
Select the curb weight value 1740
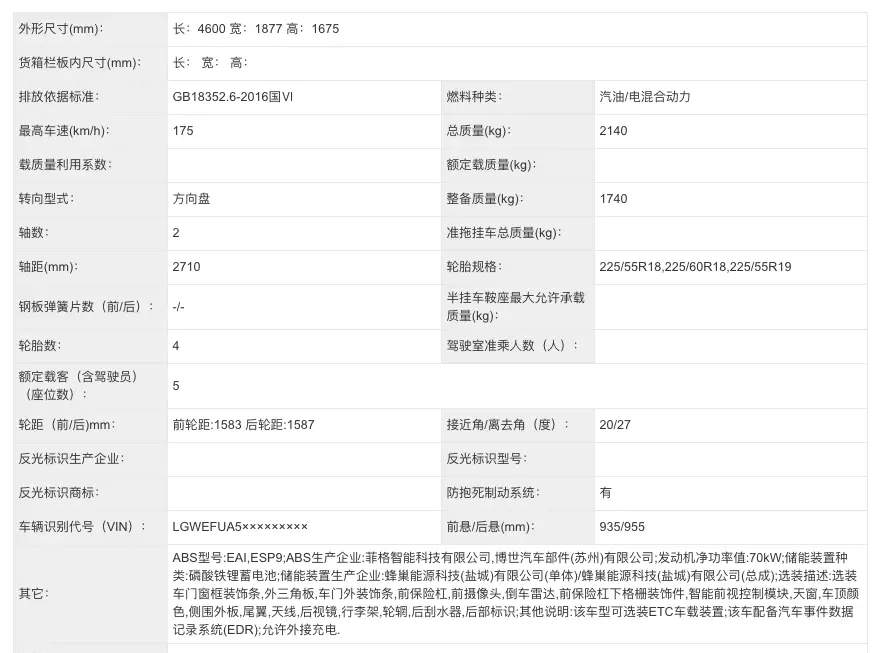613,198
